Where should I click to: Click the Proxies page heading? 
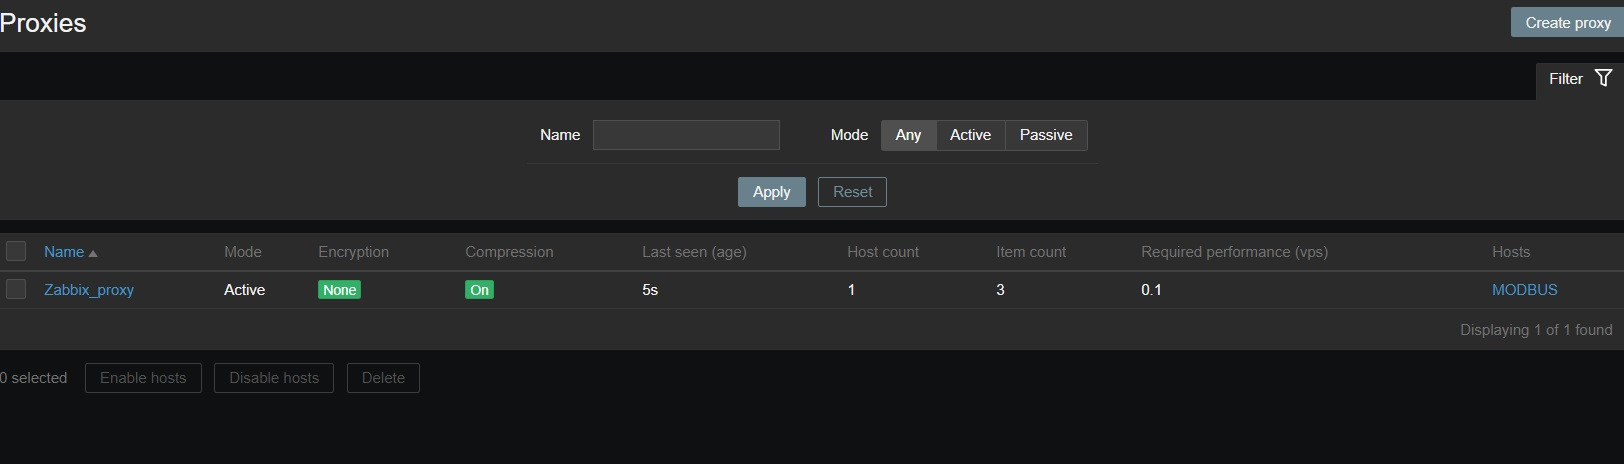(x=43, y=23)
